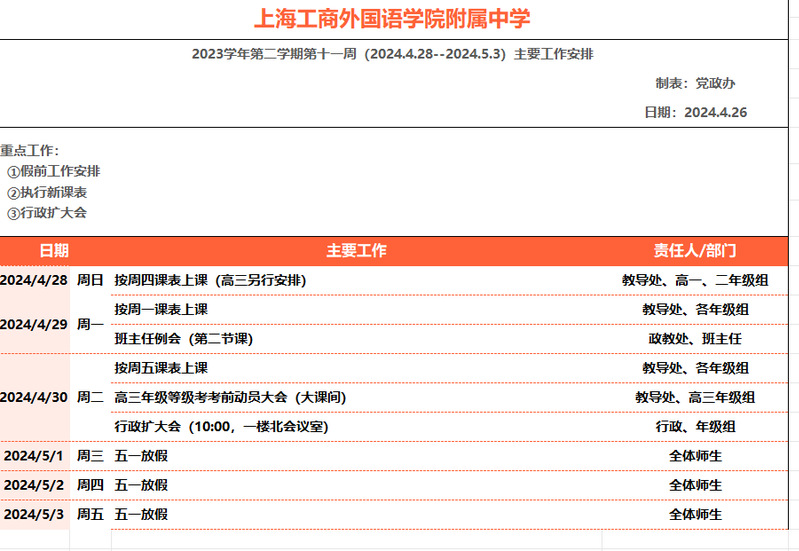Image resolution: width=799 pixels, height=551 pixels.
Task: Click the ①假前工作安排 line
Action: 54,171
